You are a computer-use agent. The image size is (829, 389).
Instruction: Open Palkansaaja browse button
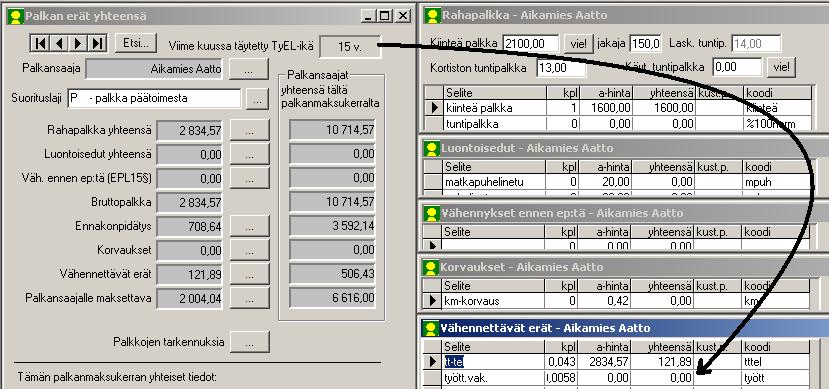249,69
